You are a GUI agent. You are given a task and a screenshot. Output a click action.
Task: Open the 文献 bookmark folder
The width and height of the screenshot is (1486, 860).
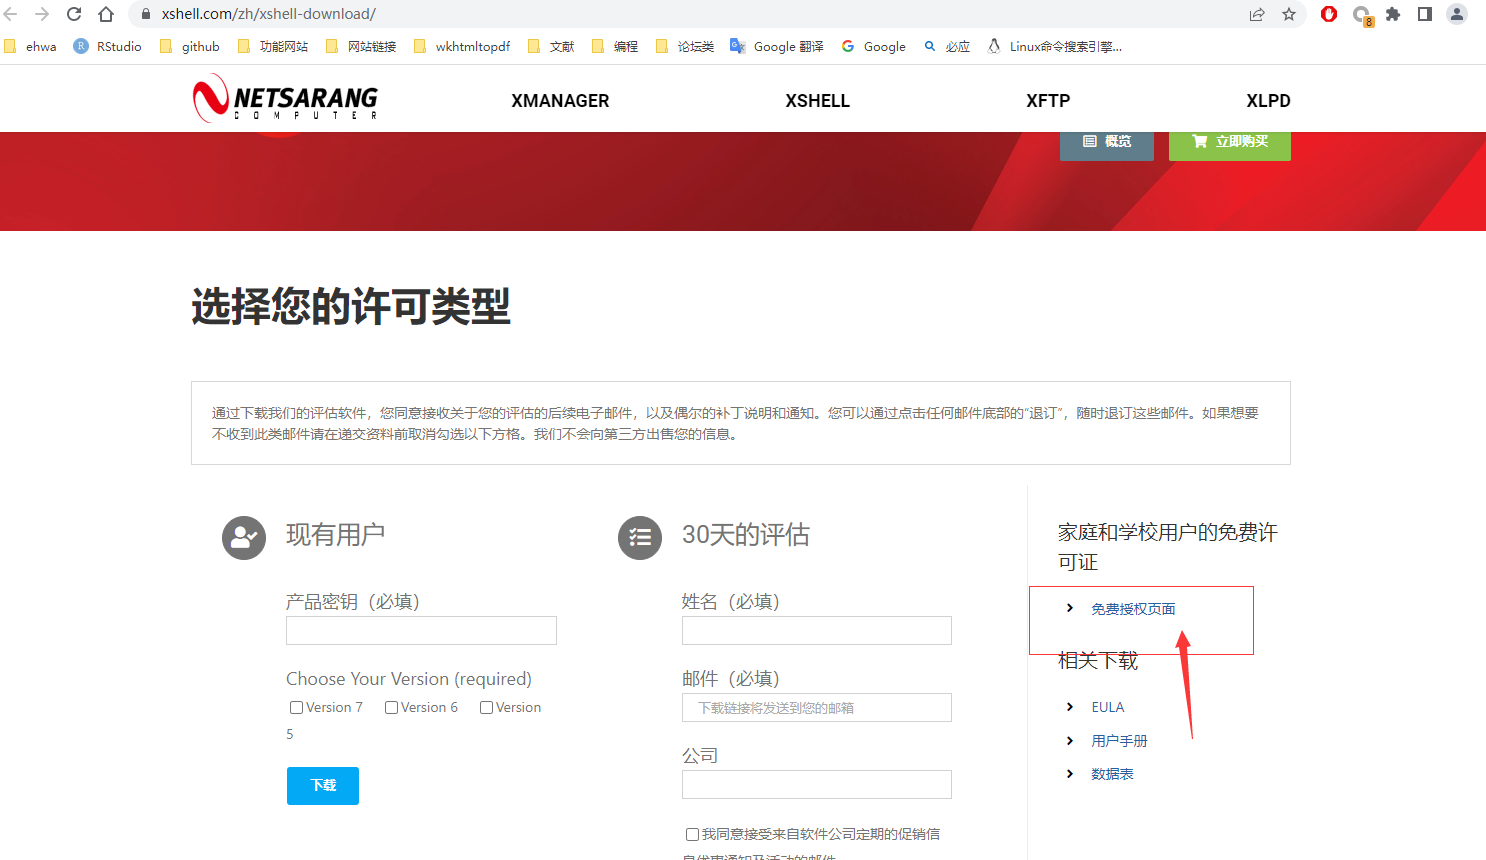[x=551, y=46]
